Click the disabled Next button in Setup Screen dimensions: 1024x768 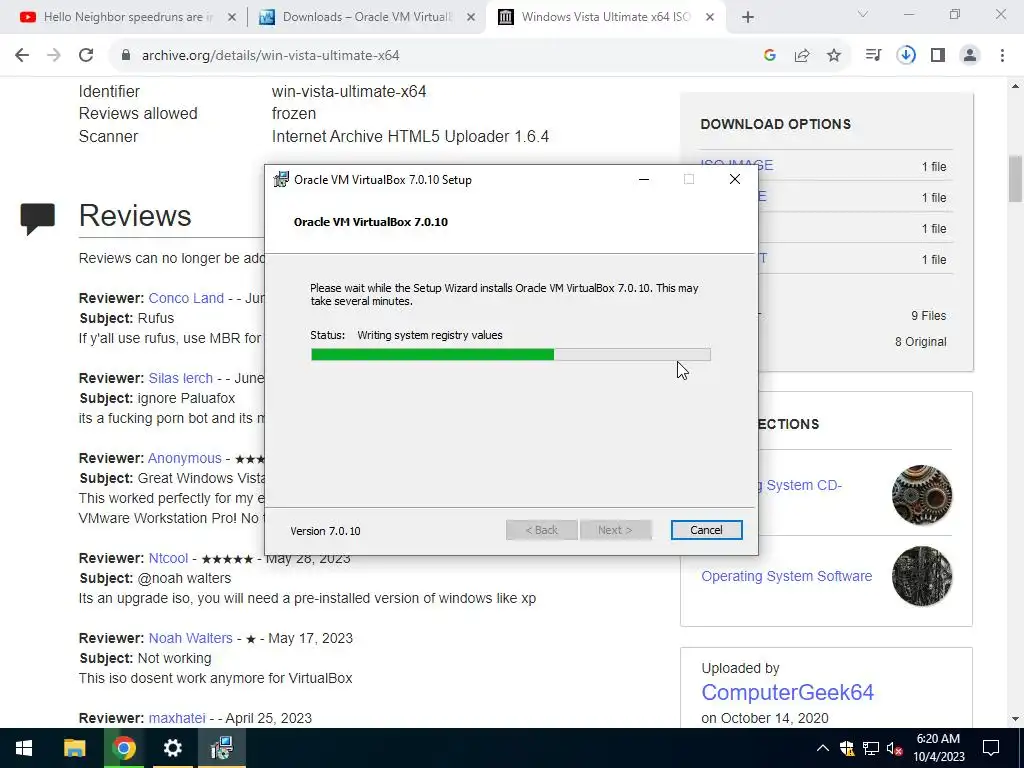(615, 530)
